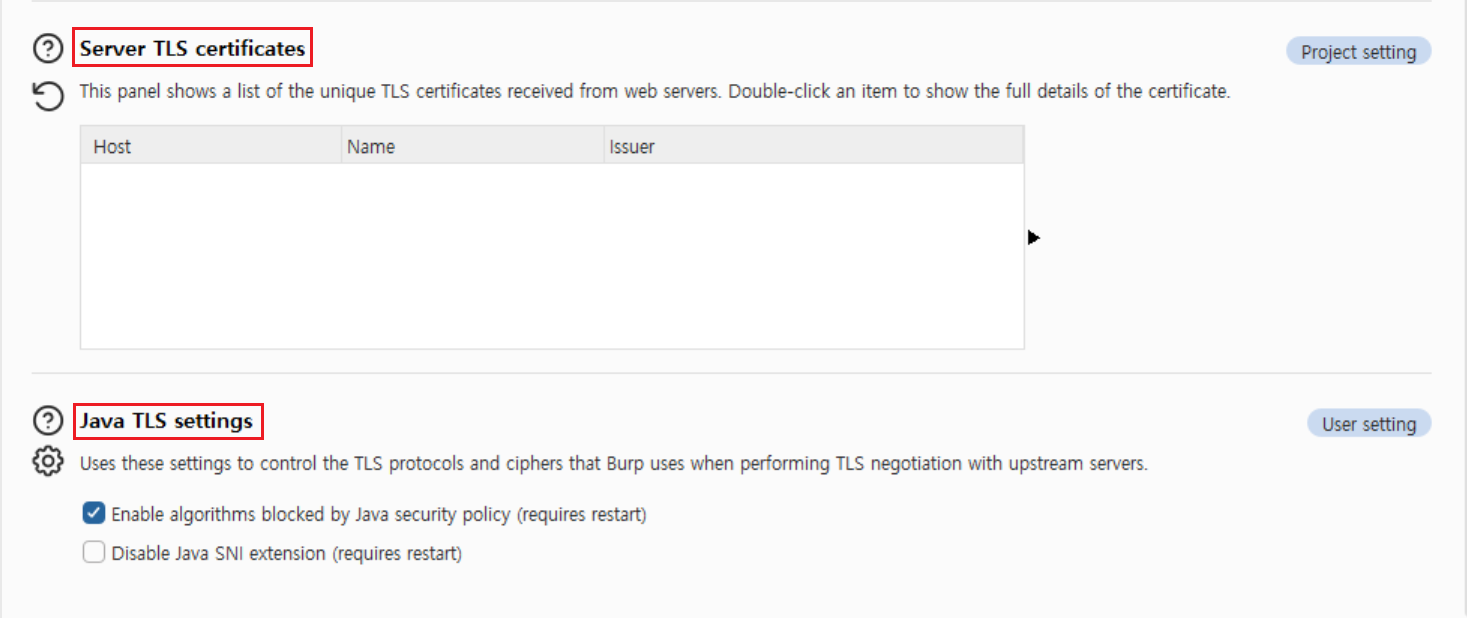Click the Java TLS negotiation description text
This screenshot has height=618, width=1467.
[x=613, y=464]
